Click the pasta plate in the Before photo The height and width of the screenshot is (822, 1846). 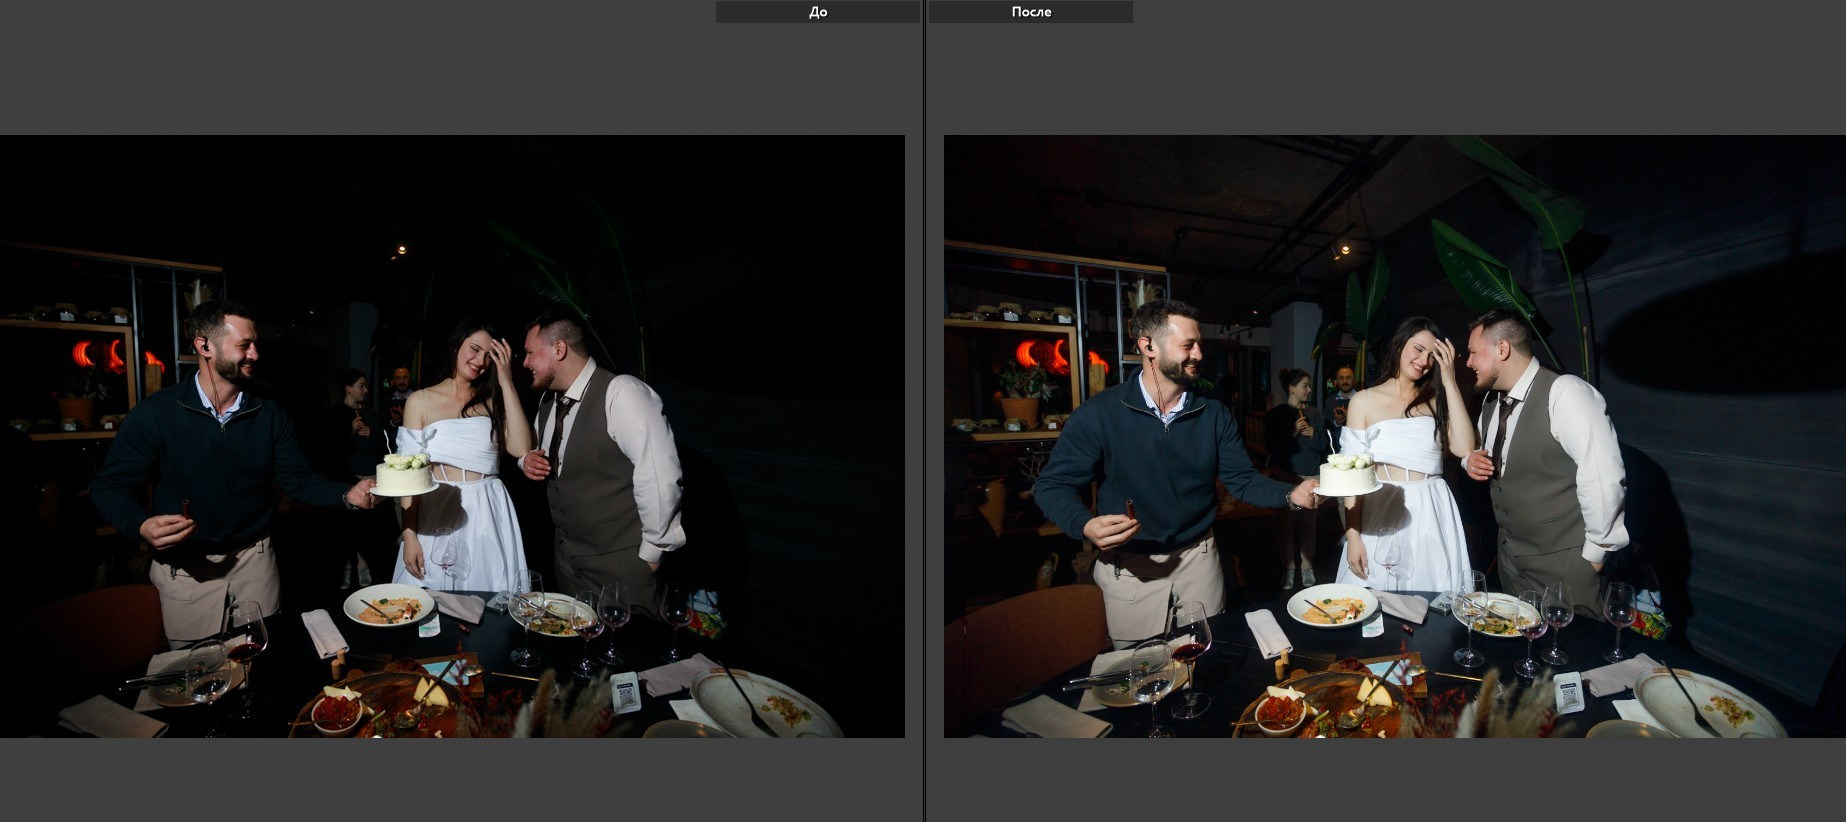click(388, 605)
